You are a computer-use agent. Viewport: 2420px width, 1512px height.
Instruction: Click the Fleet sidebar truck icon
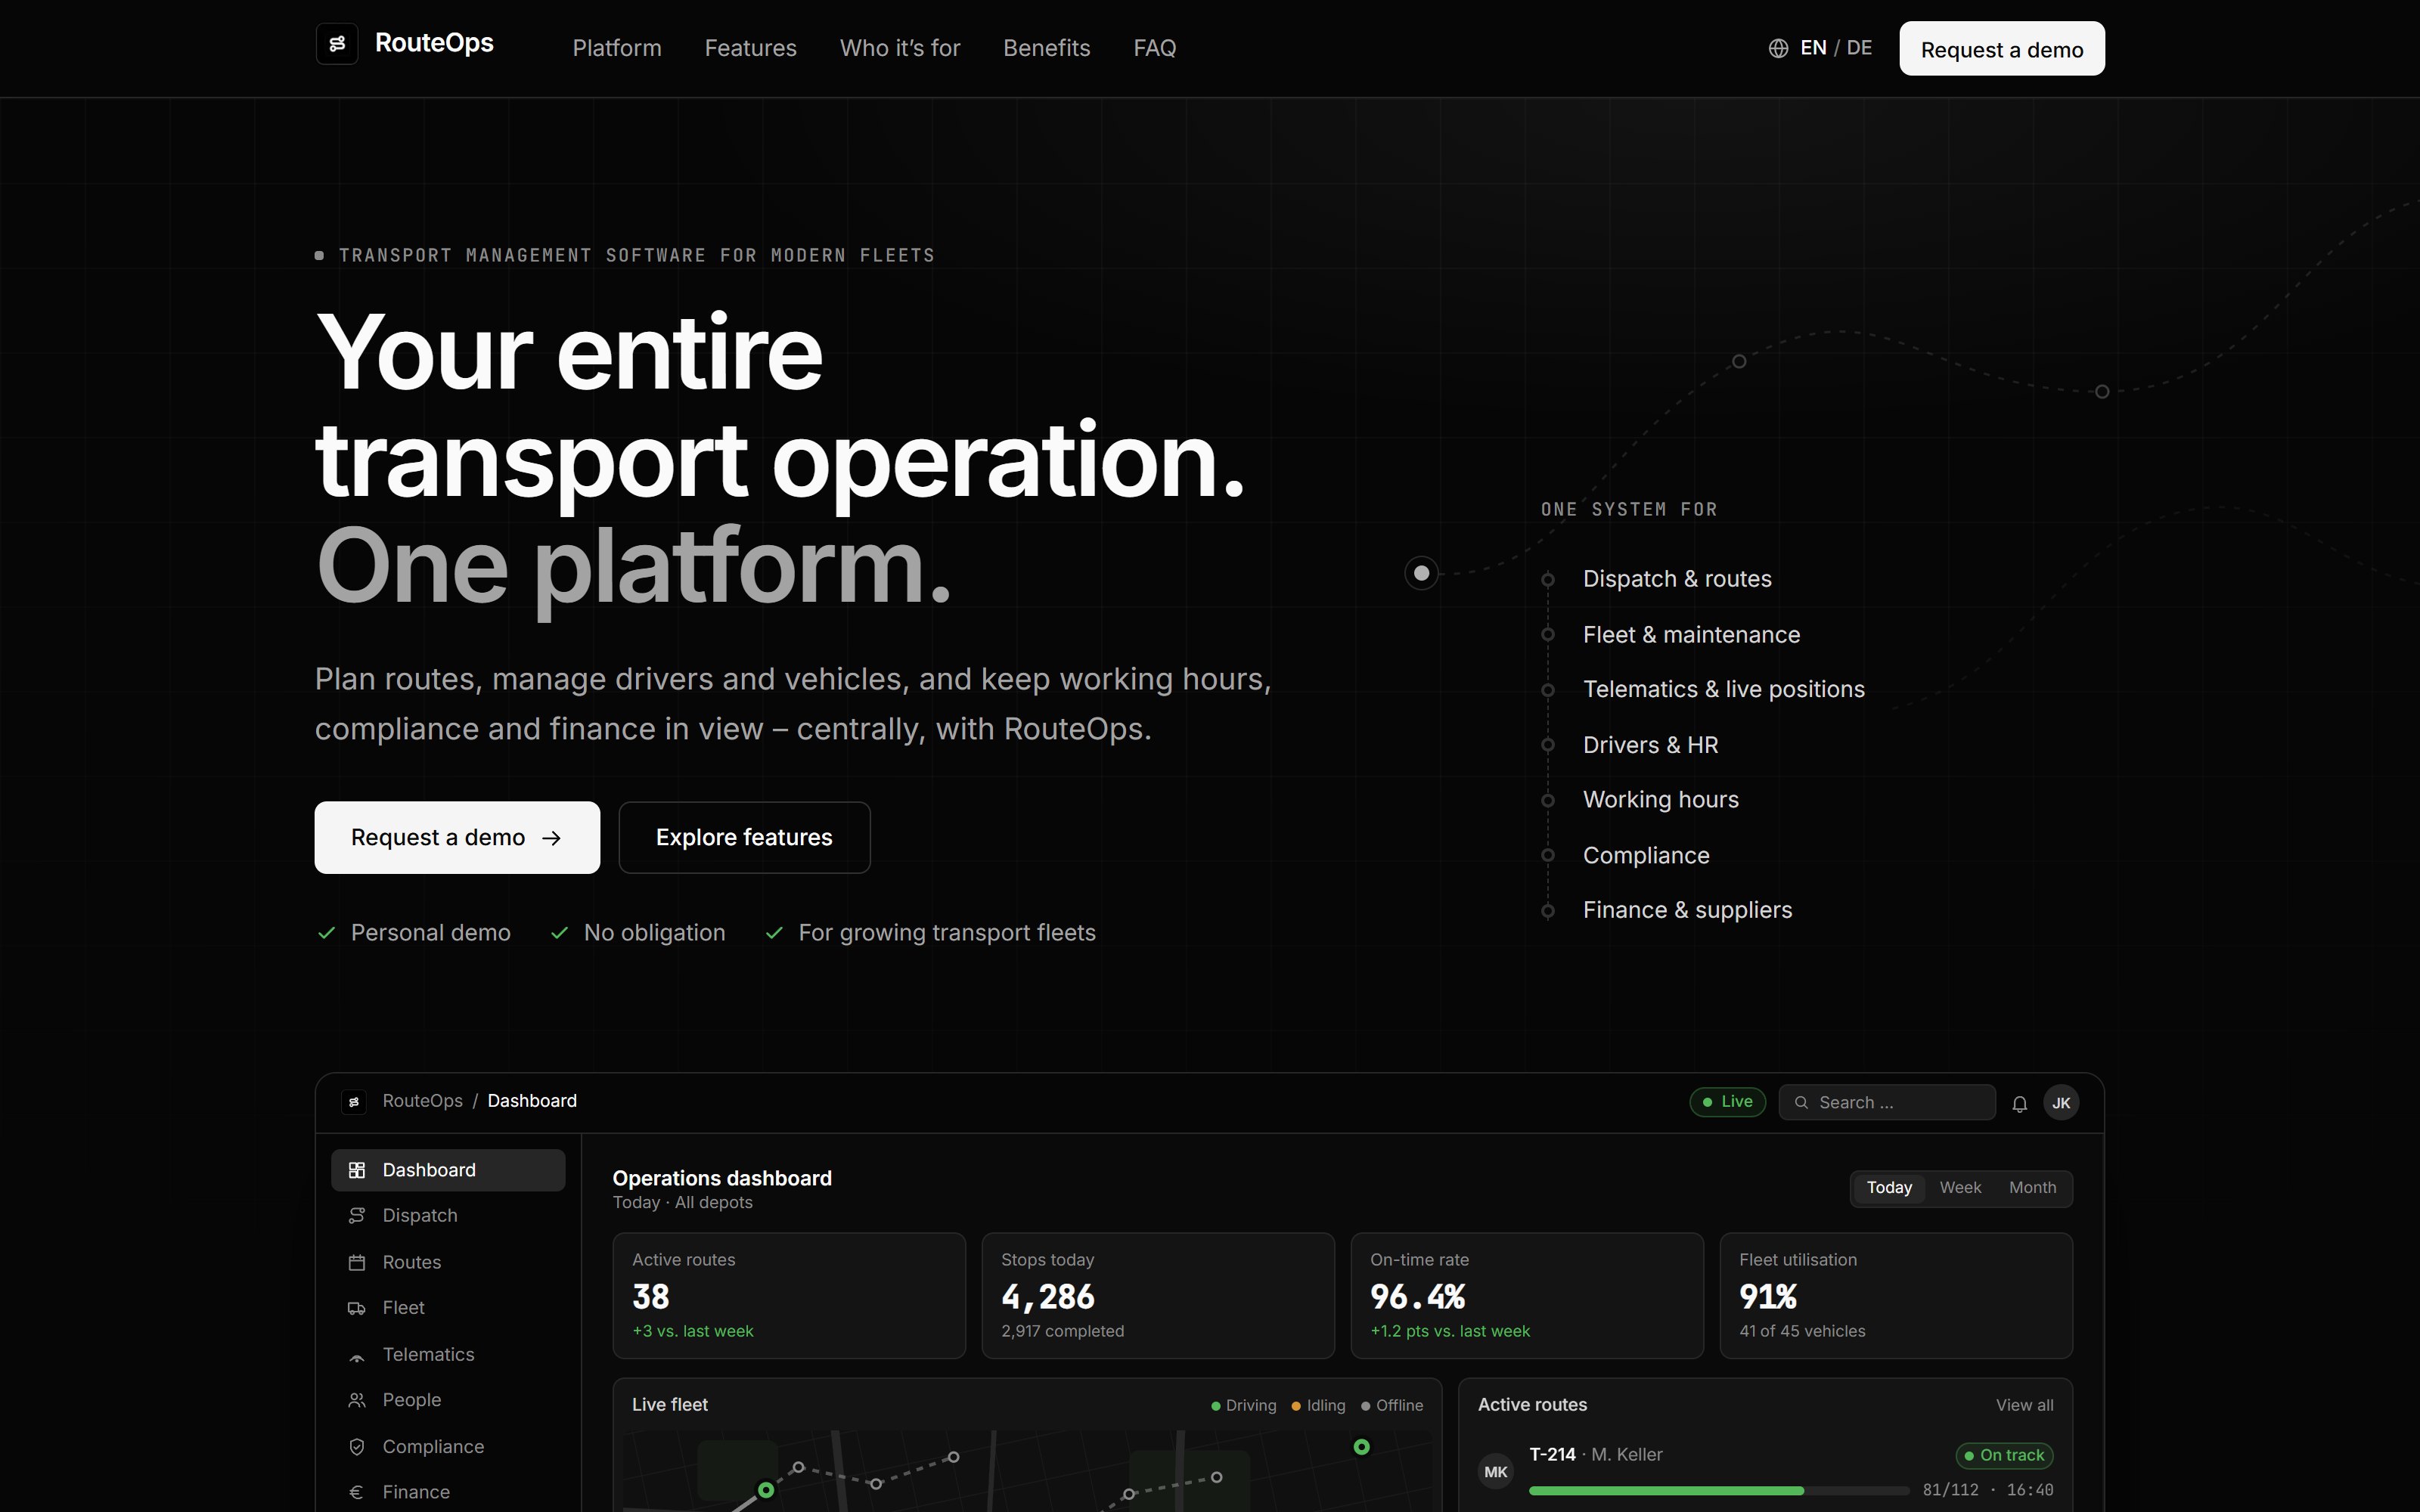pyautogui.click(x=357, y=1309)
